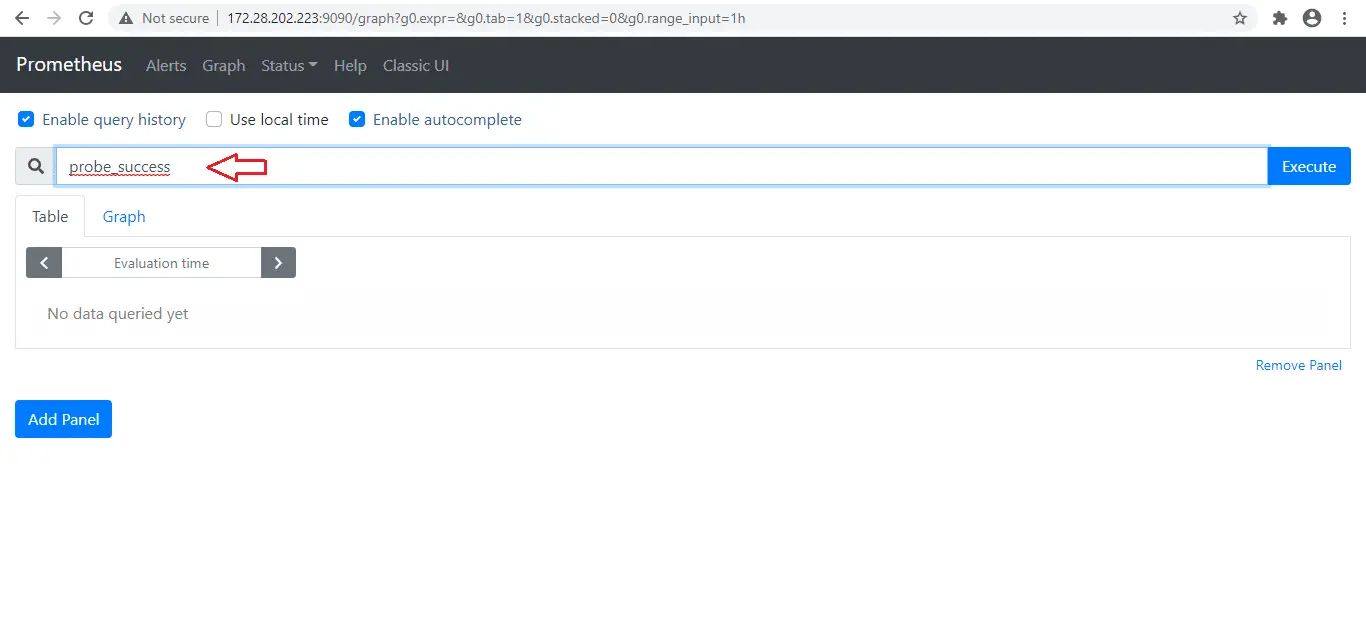Click the bookmark star icon
Image resolution: width=1366 pixels, height=620 pixels.
[x=1239, y=17]
